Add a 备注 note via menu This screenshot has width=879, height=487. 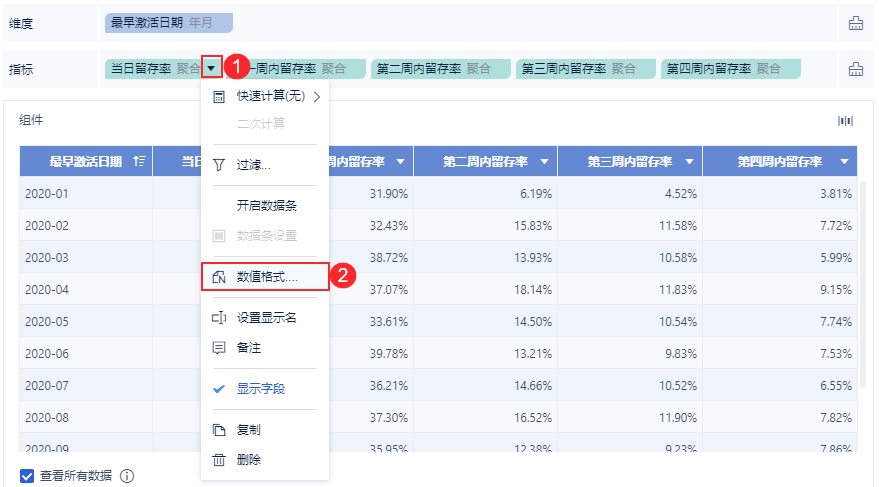coord(249,348)
